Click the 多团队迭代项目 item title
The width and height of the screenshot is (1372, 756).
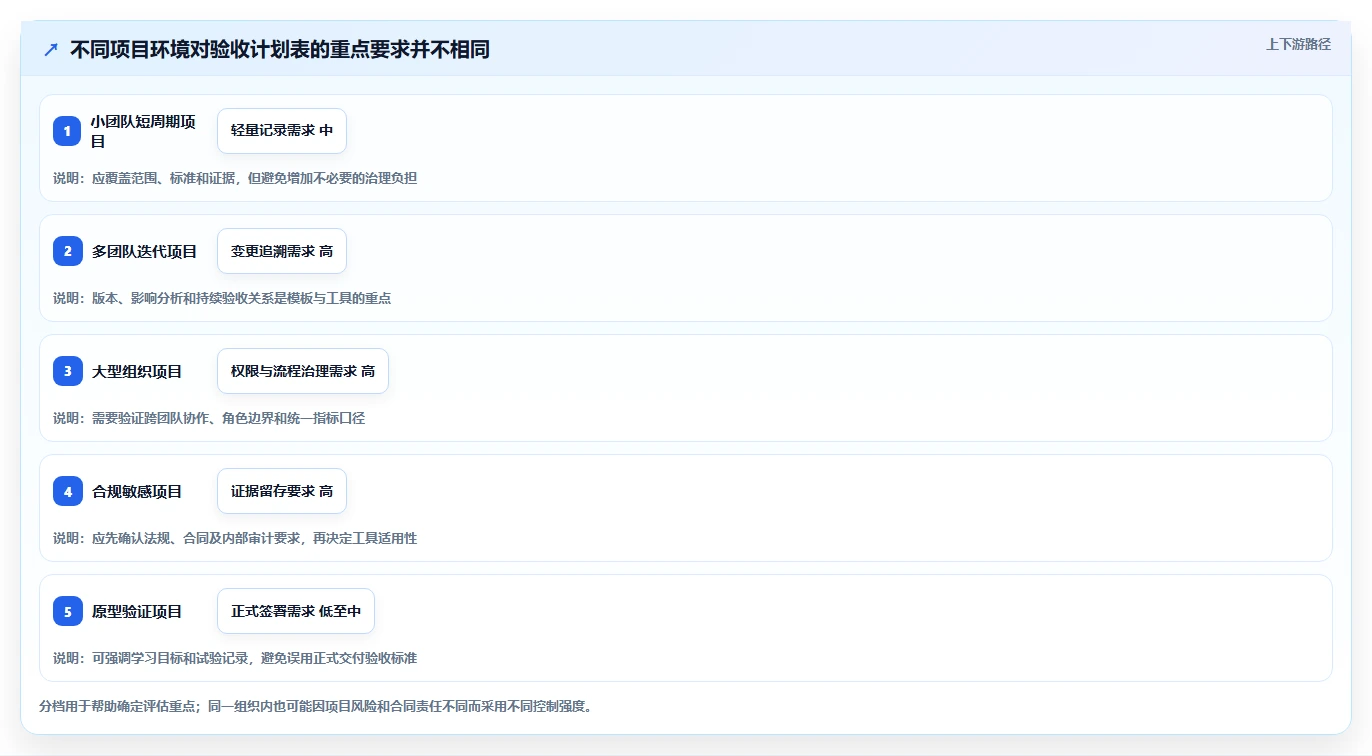(x=144, y=251)
